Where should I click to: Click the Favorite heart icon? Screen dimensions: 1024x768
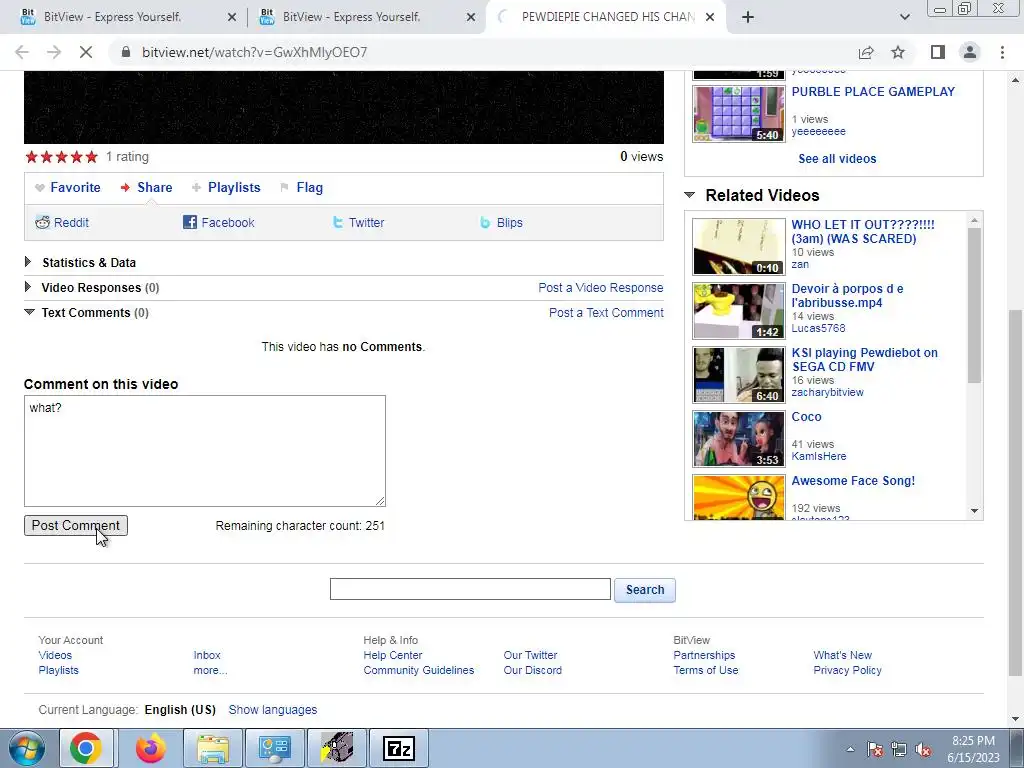[x=40, y=187]
